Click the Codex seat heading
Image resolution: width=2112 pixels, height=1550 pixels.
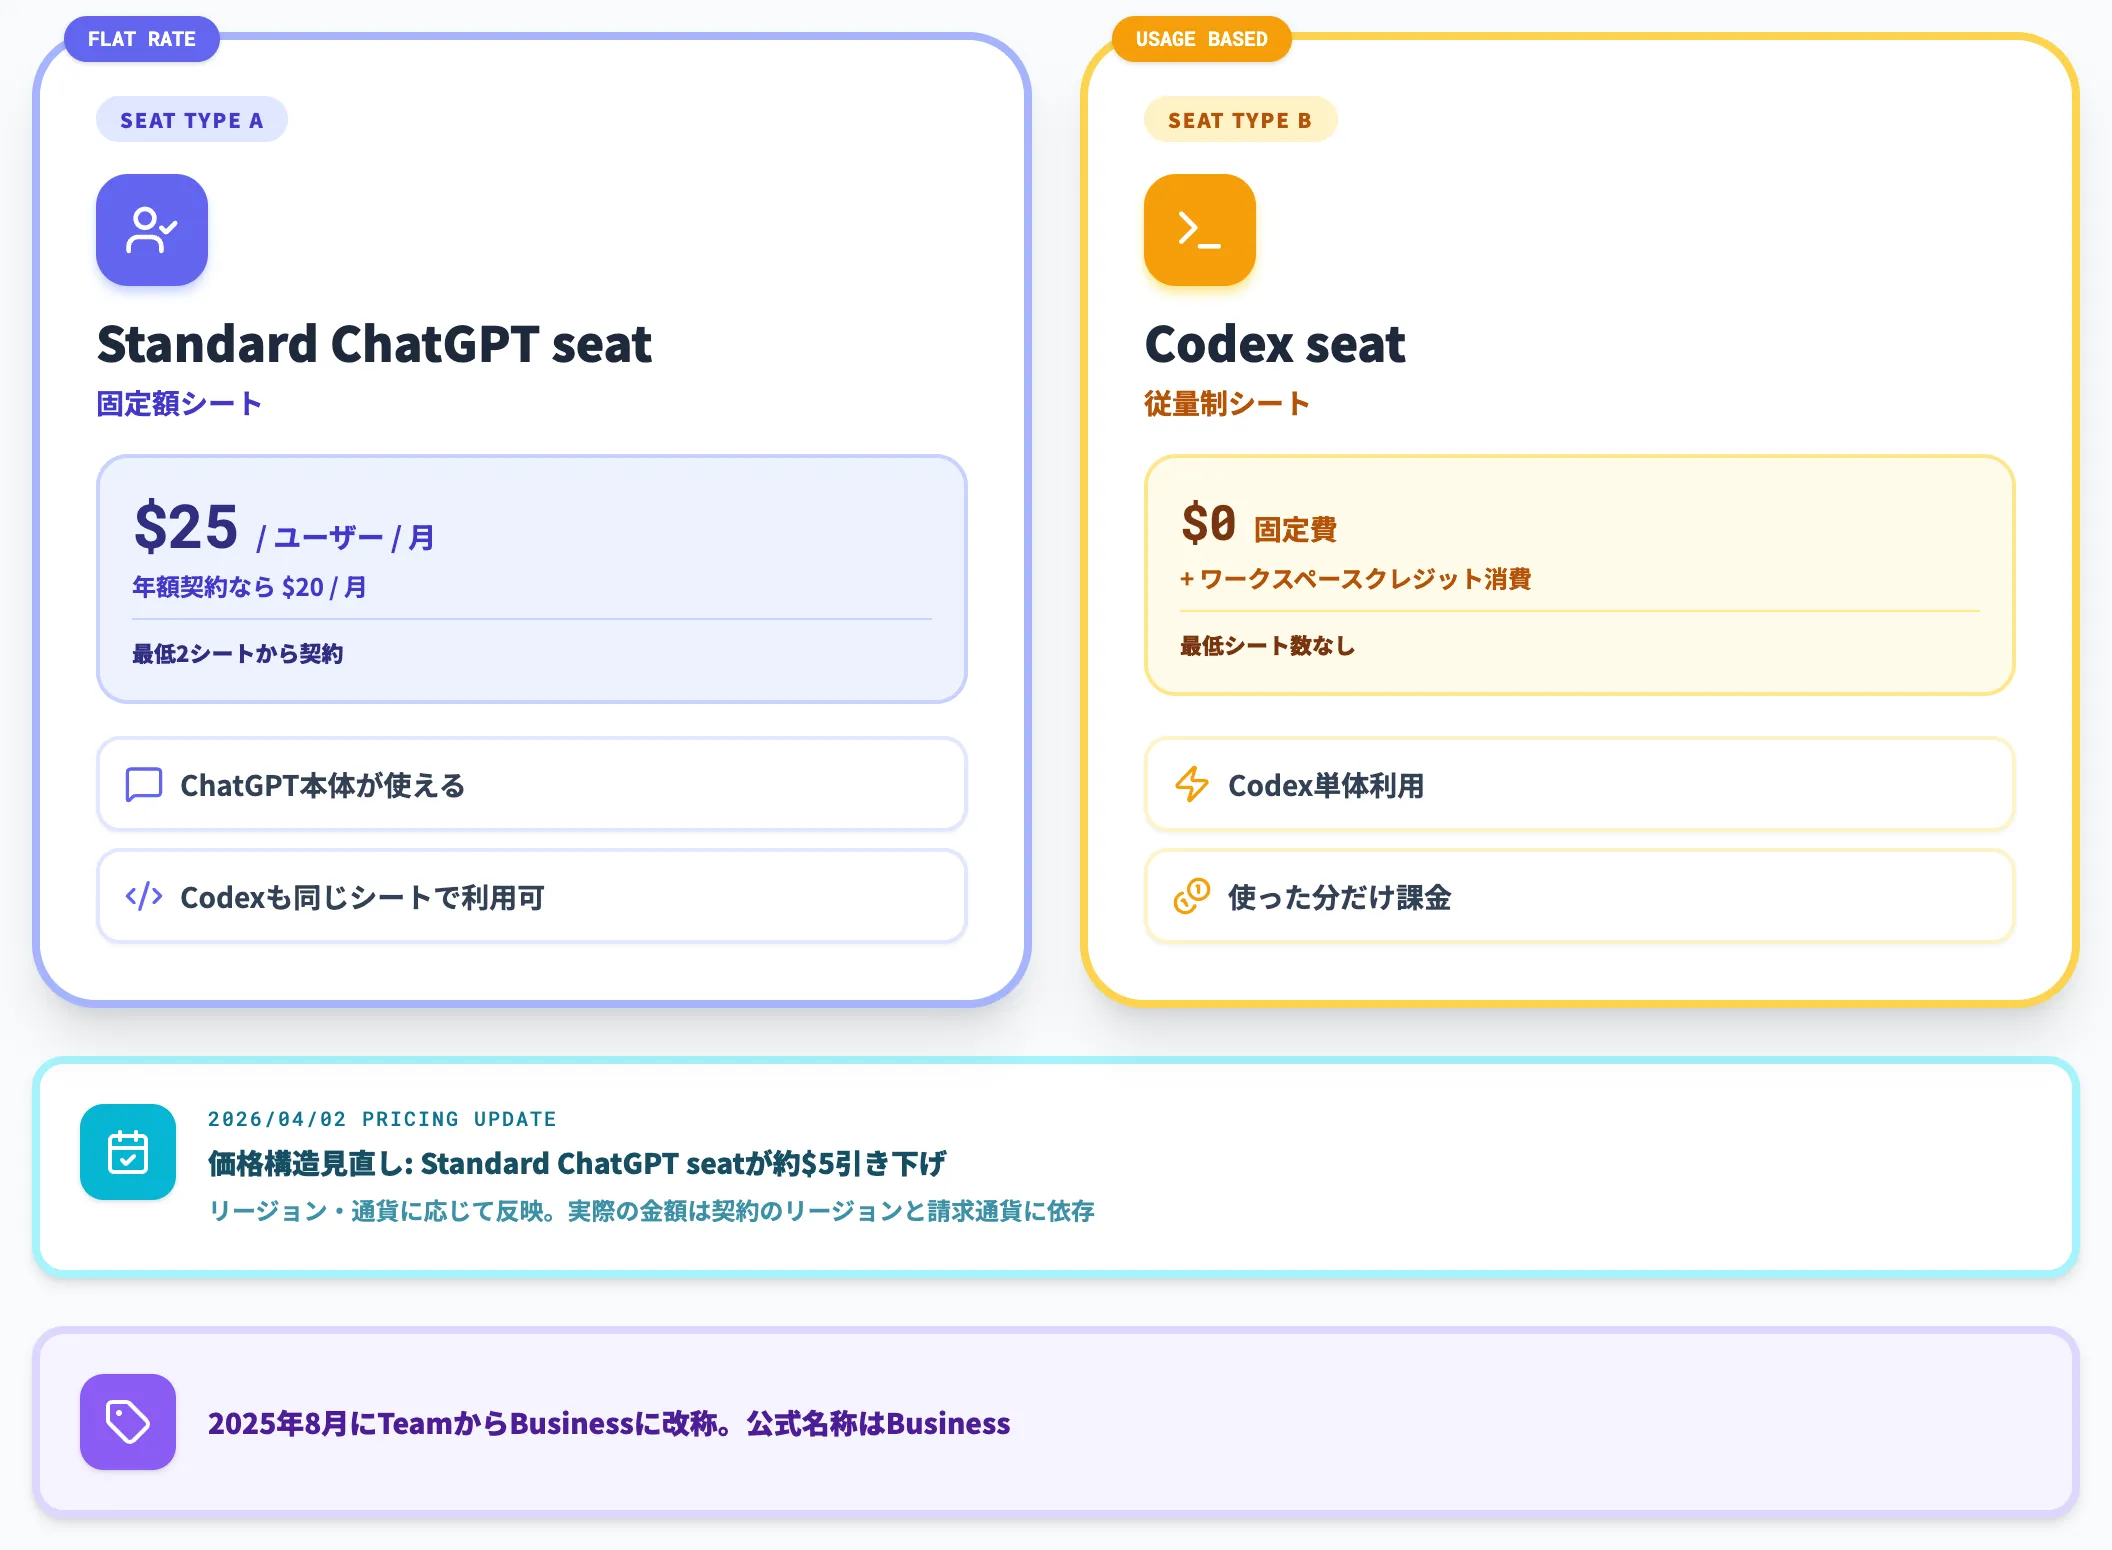tap(1275, 344)
